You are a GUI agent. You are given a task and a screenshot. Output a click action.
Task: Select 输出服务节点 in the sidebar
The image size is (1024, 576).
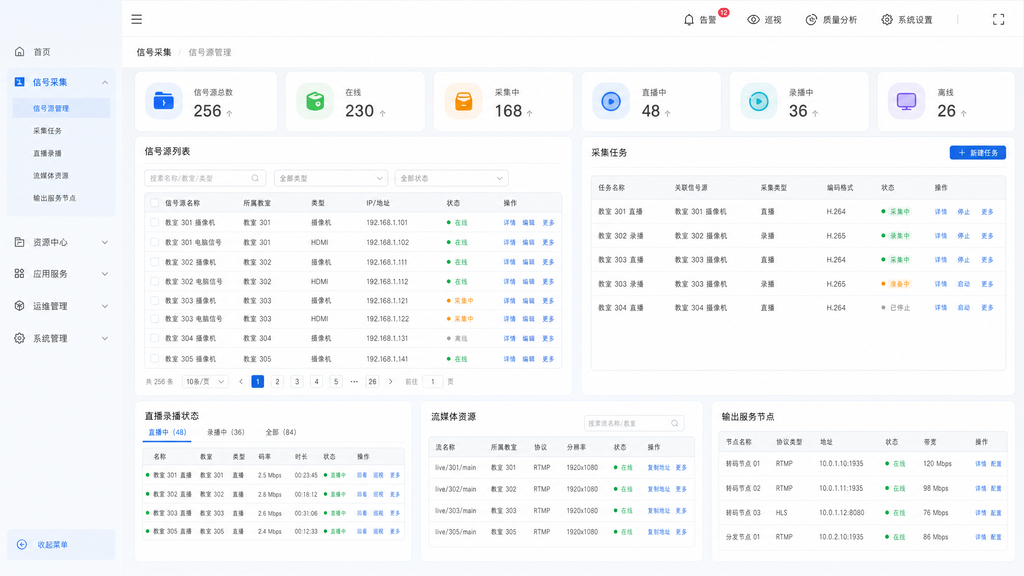click(x=55, y=198)
